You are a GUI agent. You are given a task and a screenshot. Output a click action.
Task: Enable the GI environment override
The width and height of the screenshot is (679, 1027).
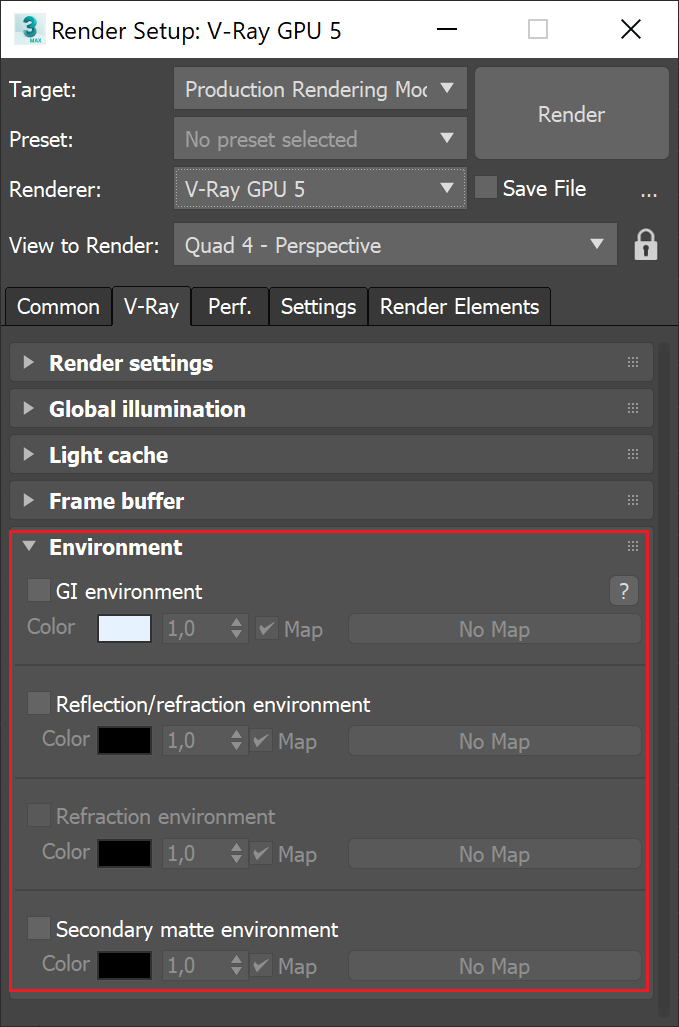38,590
